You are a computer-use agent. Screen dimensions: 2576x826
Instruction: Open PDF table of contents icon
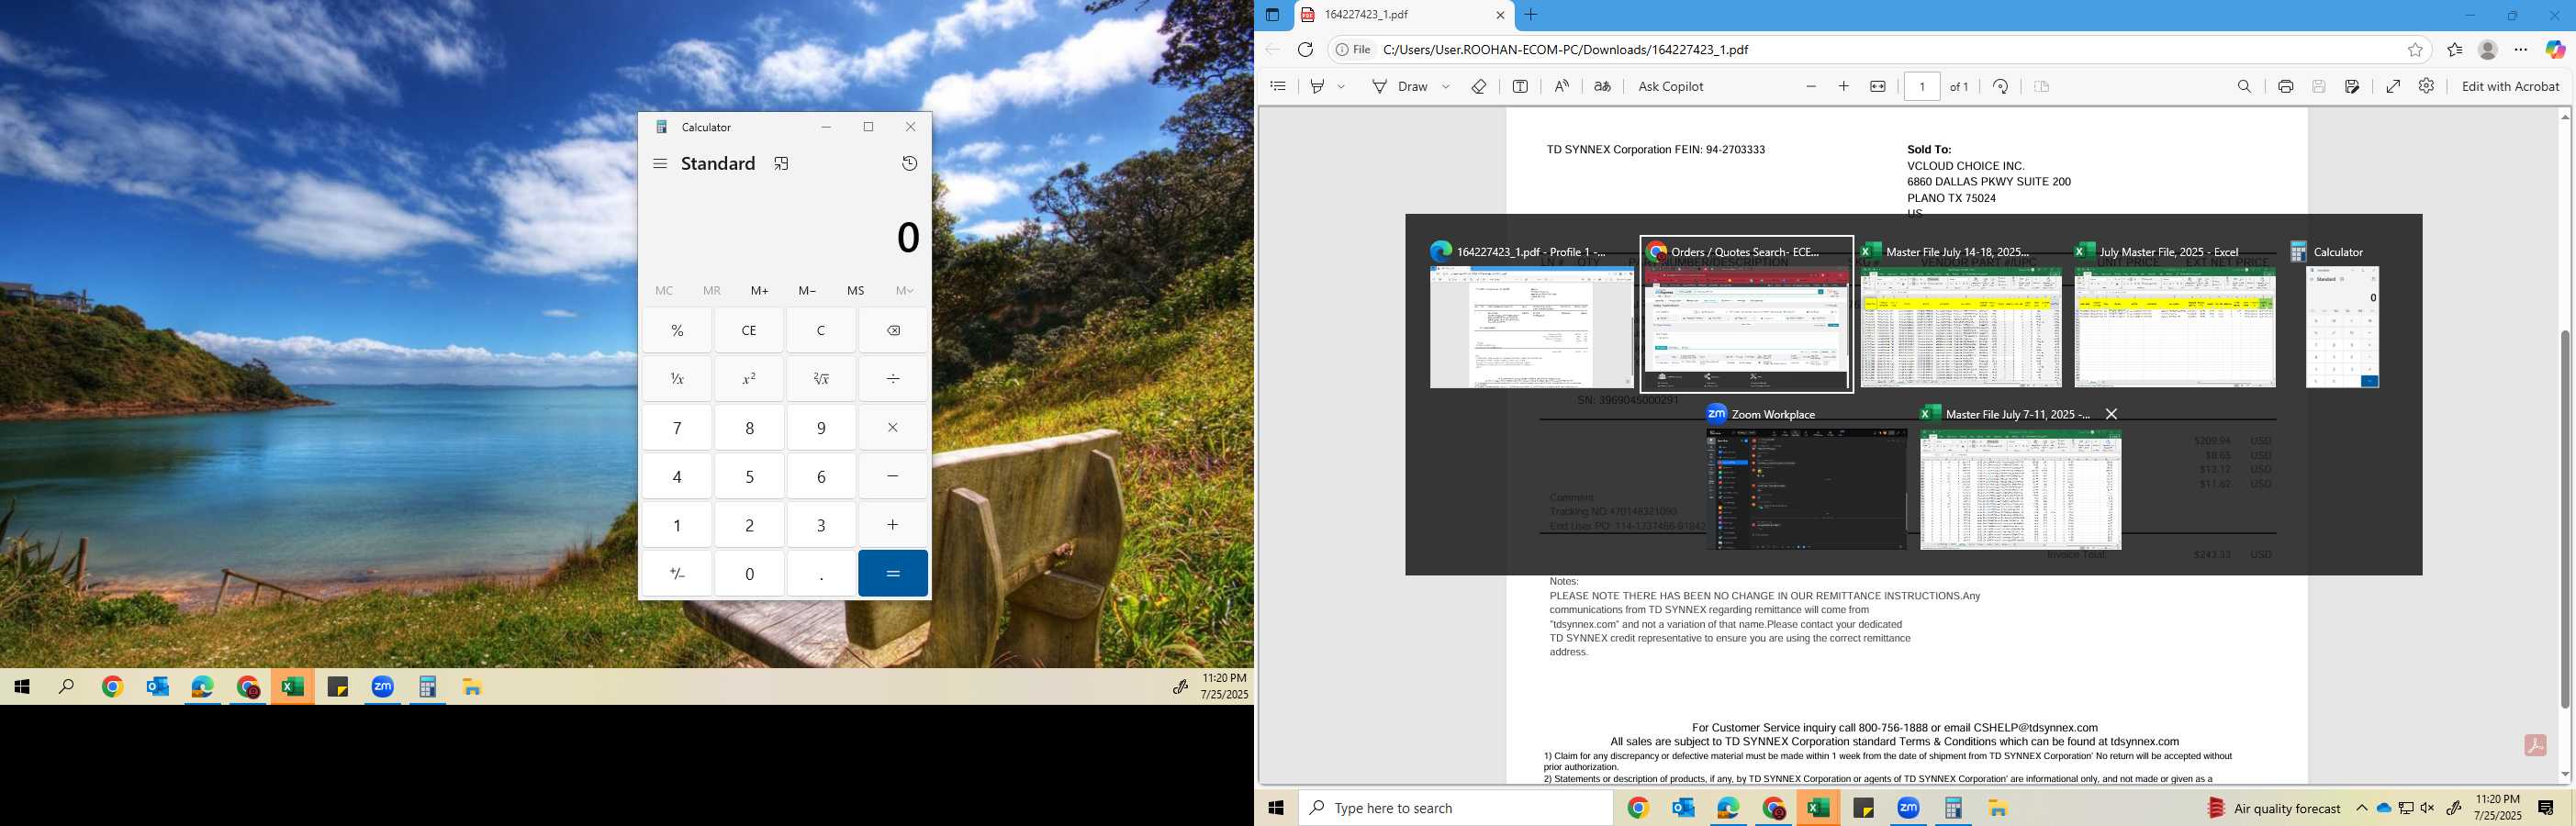tap(1278, 86)
